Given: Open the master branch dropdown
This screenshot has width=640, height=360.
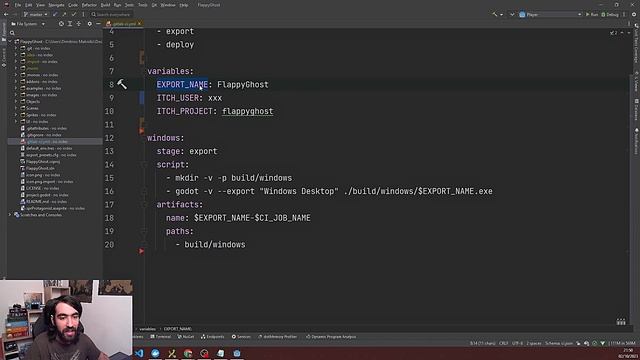Looking at the screenshot, I should pyautogui.click(x=35, y=14).
